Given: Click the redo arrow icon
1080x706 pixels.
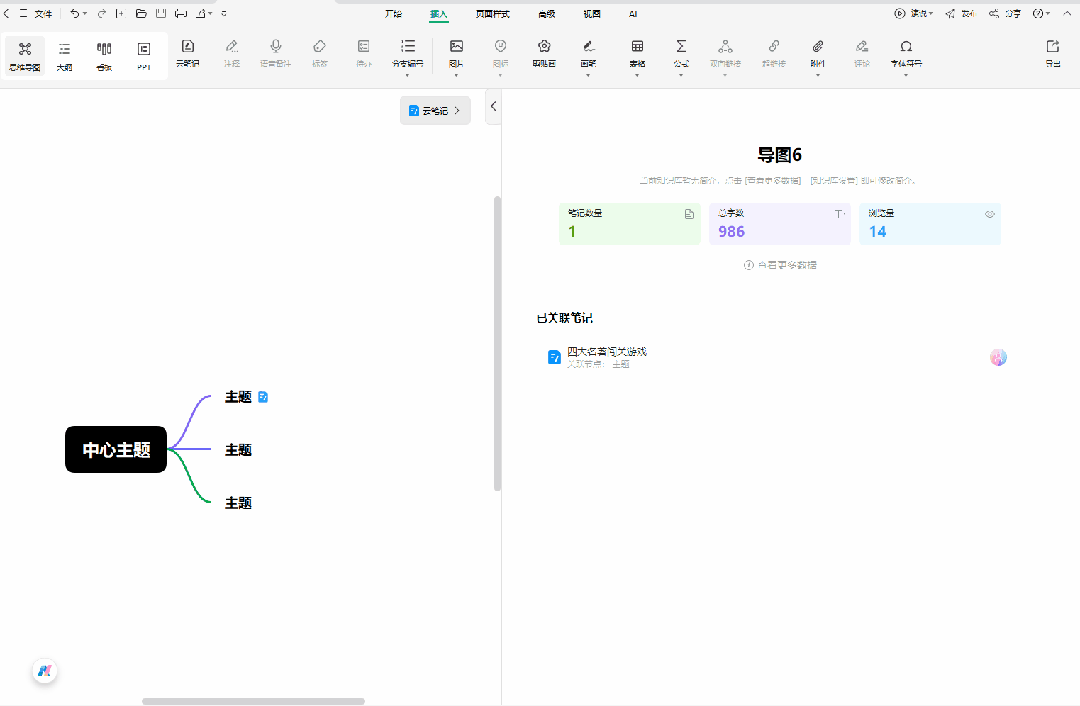Looking at the screenshot, I should pos(102,13).
